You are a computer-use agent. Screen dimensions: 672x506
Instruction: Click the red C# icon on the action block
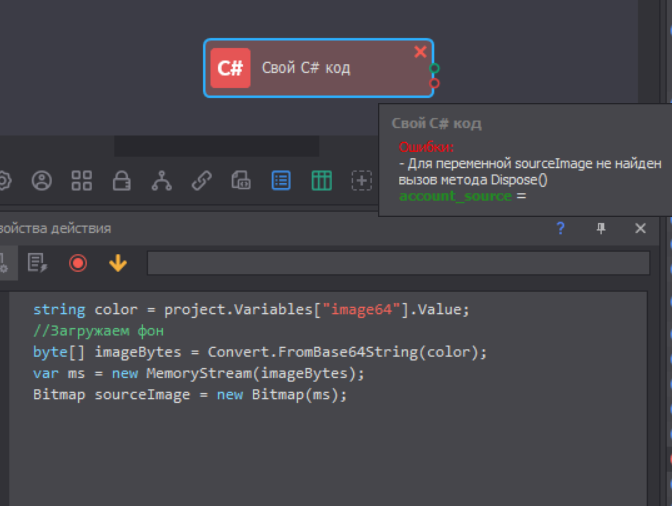[x=230, y=68]
